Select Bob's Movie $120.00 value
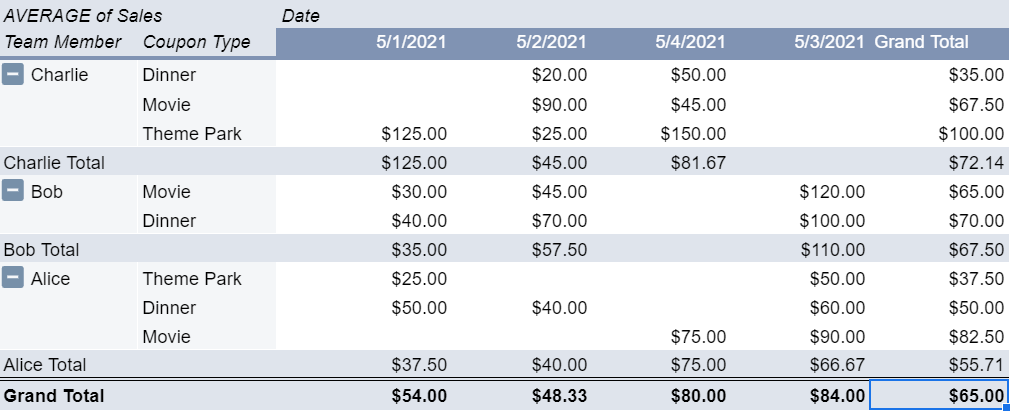This screenshot has height=411, width=1010. coord(832,192)
